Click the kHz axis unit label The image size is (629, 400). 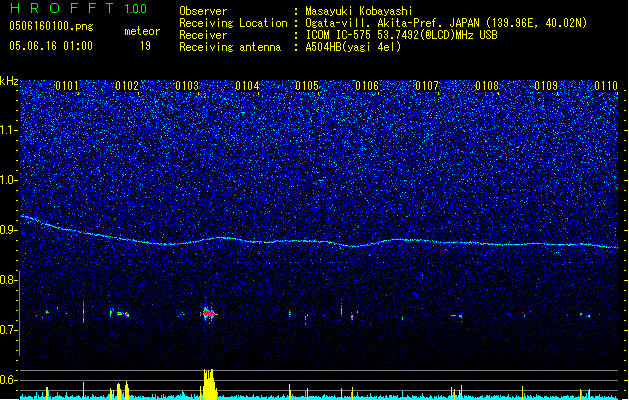point(9,81)
